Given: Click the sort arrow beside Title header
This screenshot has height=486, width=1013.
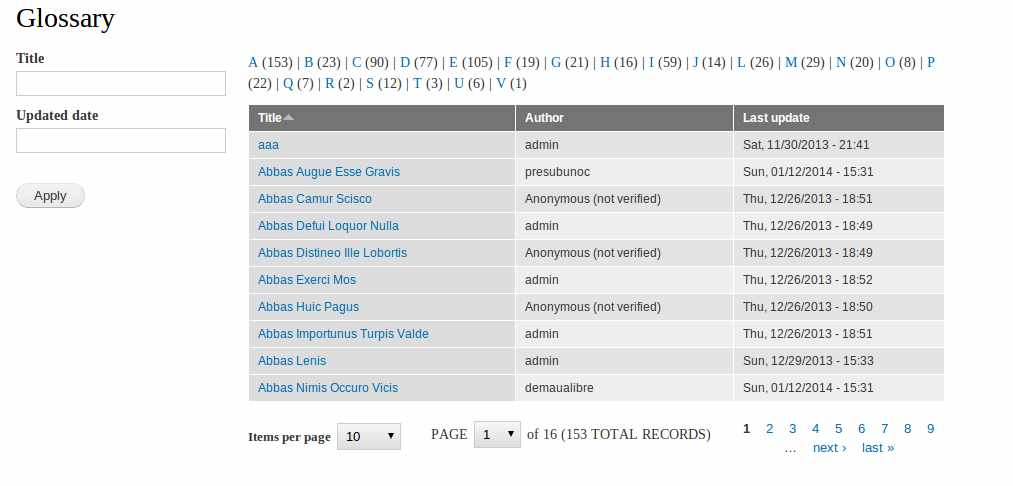Looking at the screenshot, I should [289, 118].
